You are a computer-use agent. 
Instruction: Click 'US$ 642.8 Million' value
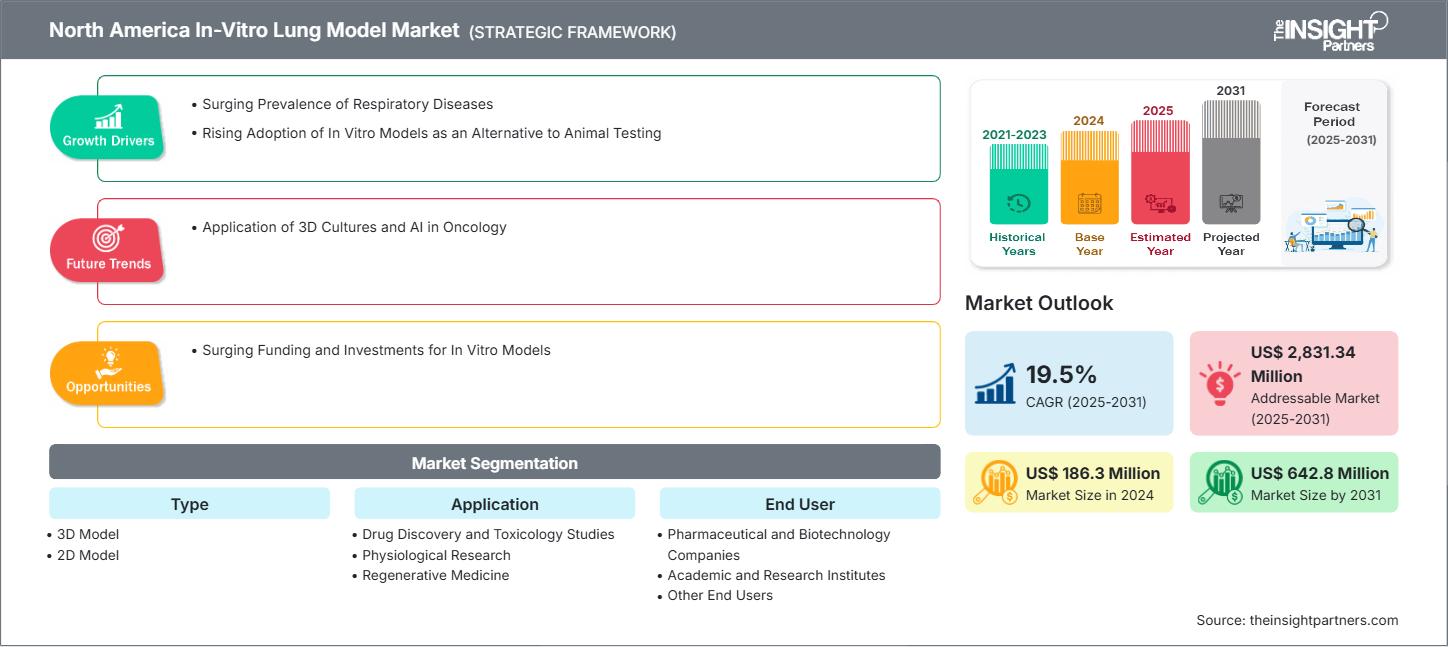click(x=1320, y=473)
